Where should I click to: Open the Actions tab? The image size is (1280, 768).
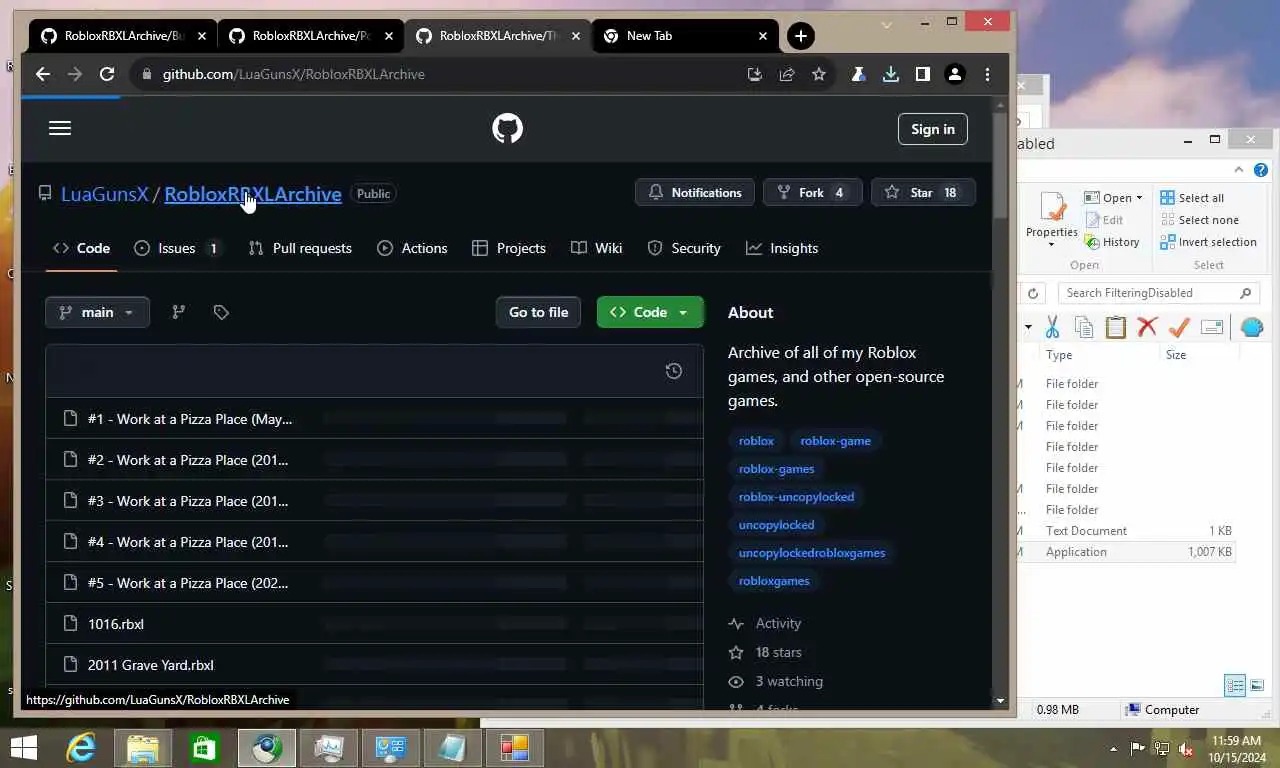tap(412, 248)
